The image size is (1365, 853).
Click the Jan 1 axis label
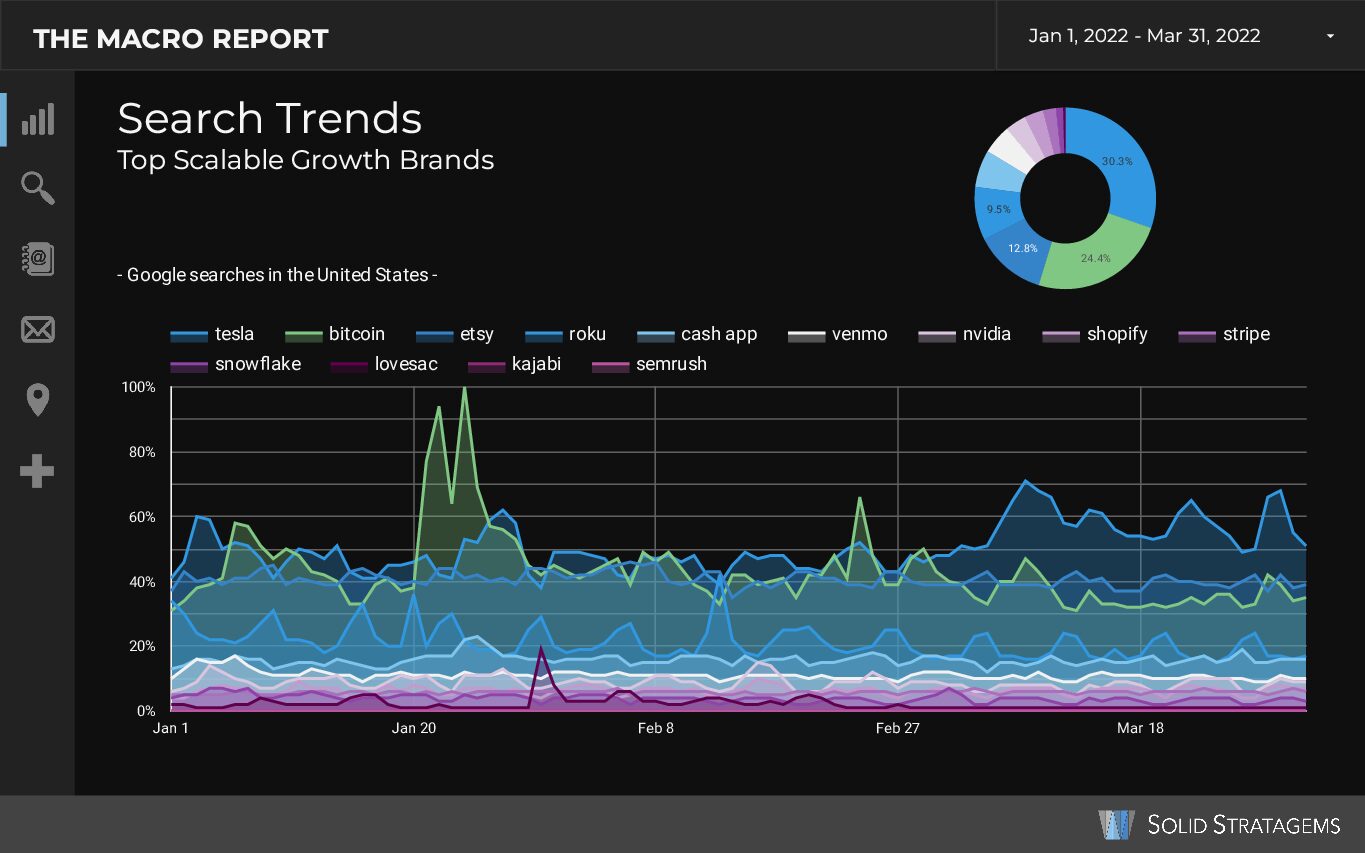[x=171, y=728]
